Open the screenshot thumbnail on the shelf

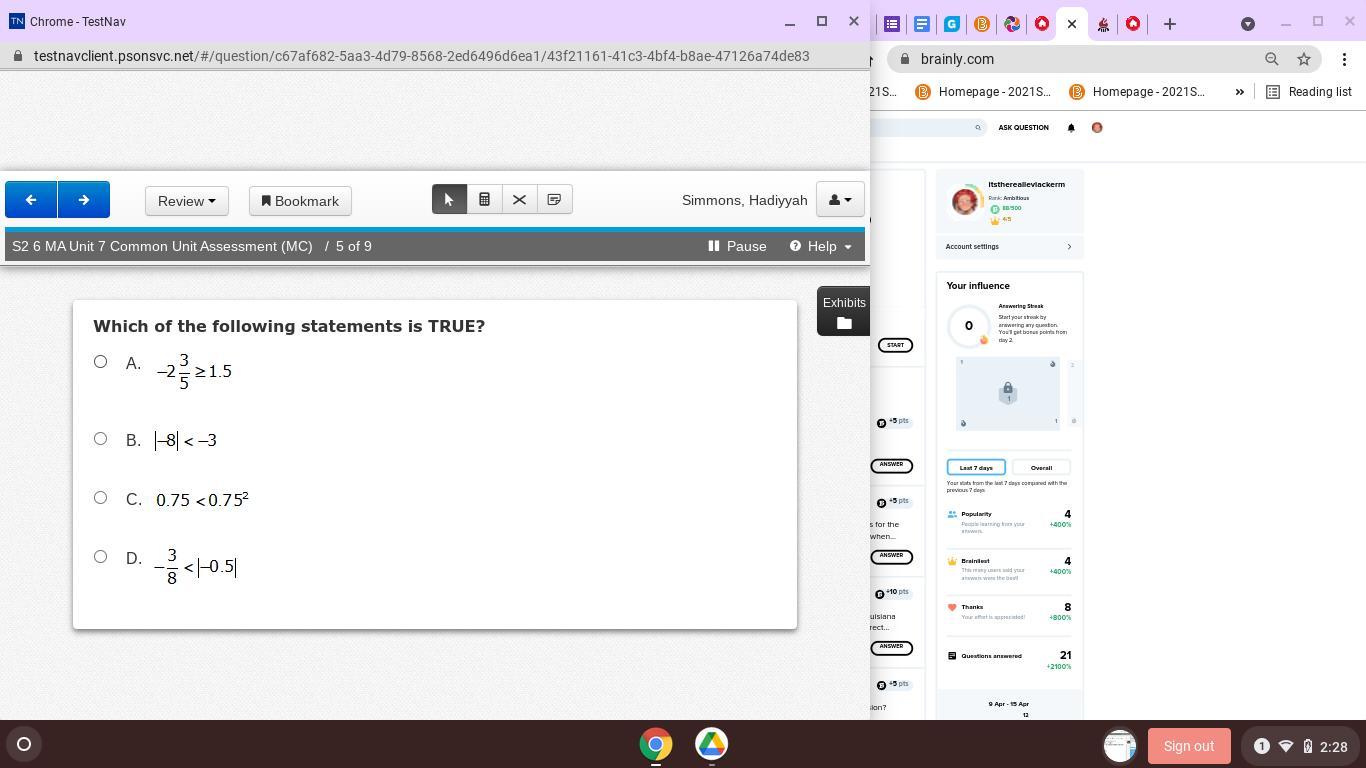[x=1120, y=746]
